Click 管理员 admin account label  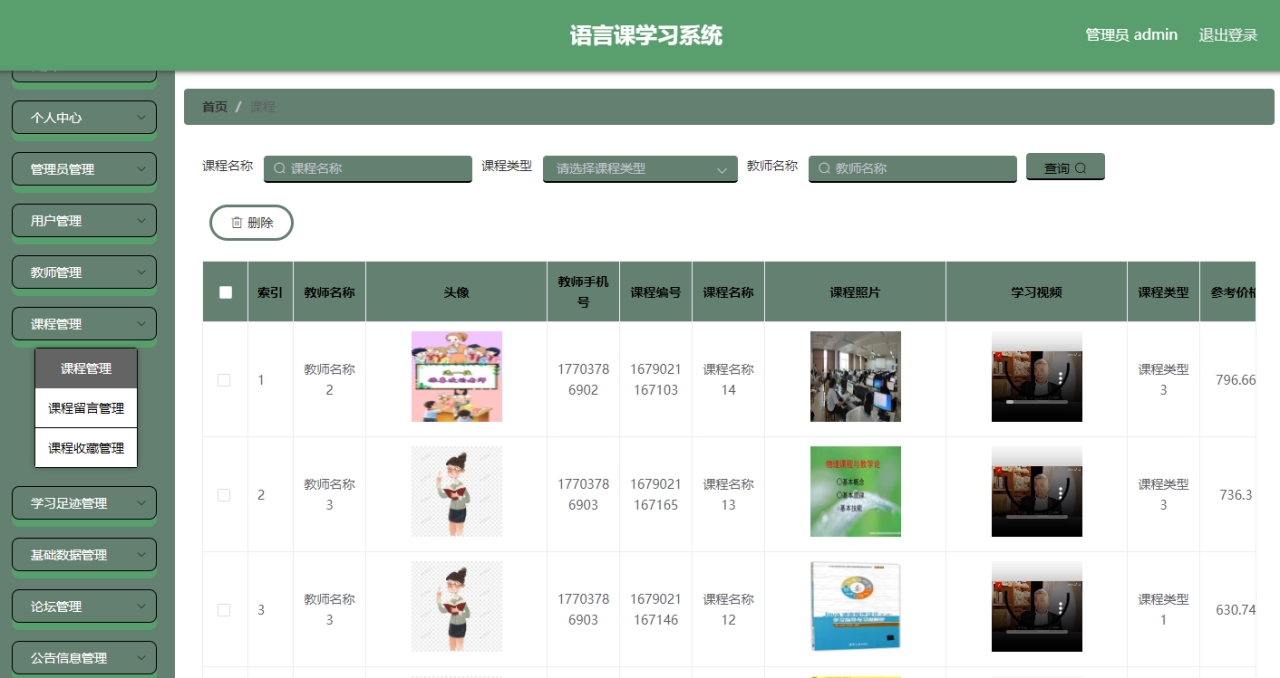coord(1132,35)
